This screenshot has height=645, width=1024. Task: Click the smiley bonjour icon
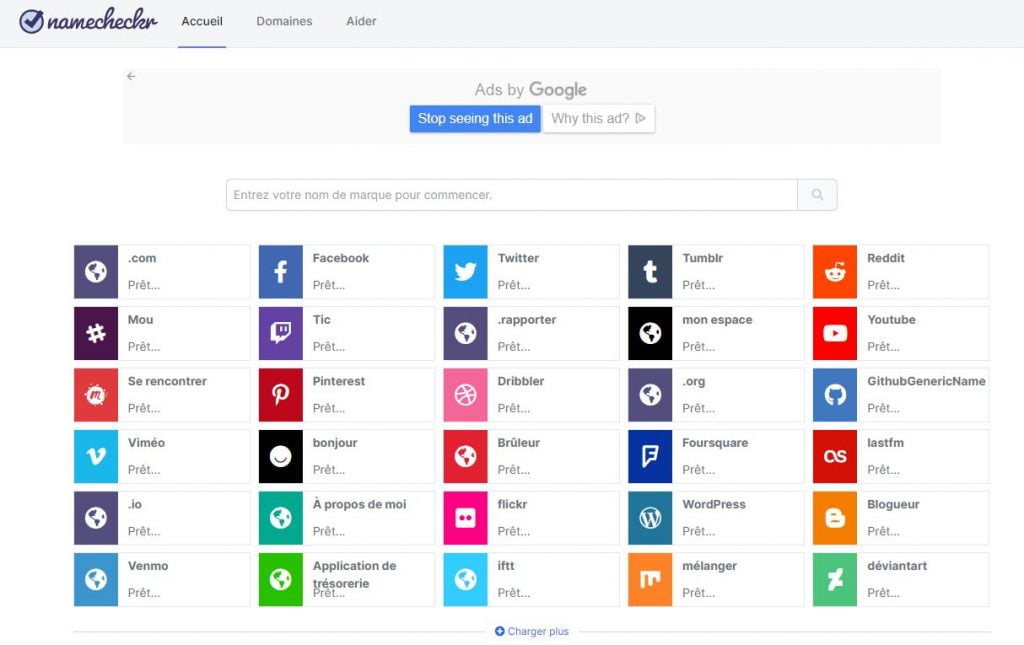tap(281, 456)
